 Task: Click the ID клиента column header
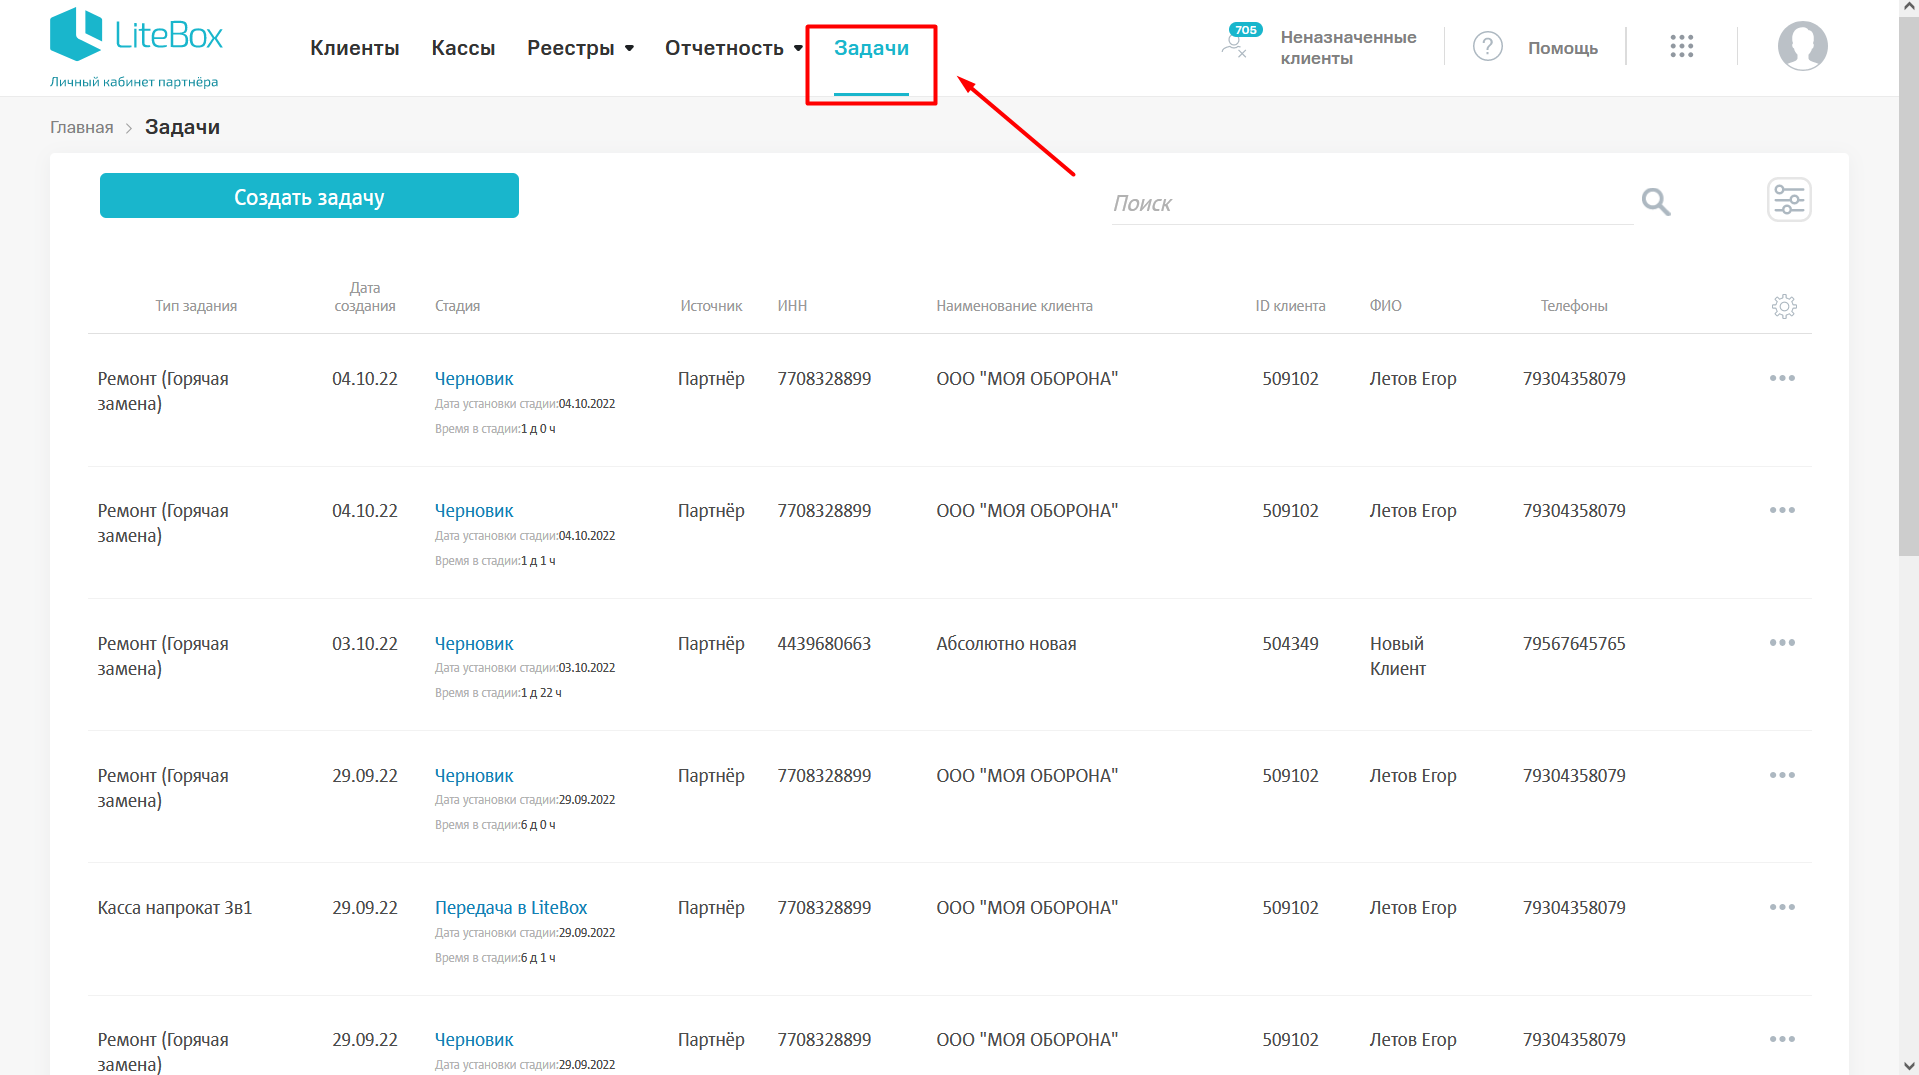point(1290,306)
